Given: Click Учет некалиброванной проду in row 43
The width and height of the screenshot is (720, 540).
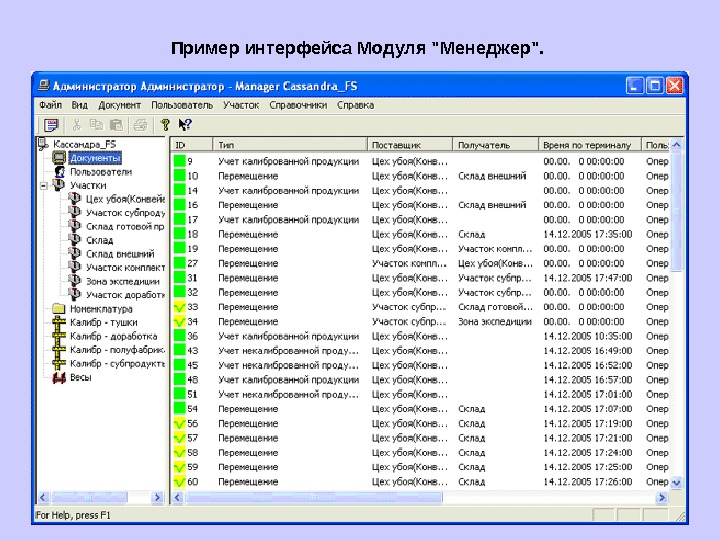Looking at the screenshot, I should tap(288, 351).
